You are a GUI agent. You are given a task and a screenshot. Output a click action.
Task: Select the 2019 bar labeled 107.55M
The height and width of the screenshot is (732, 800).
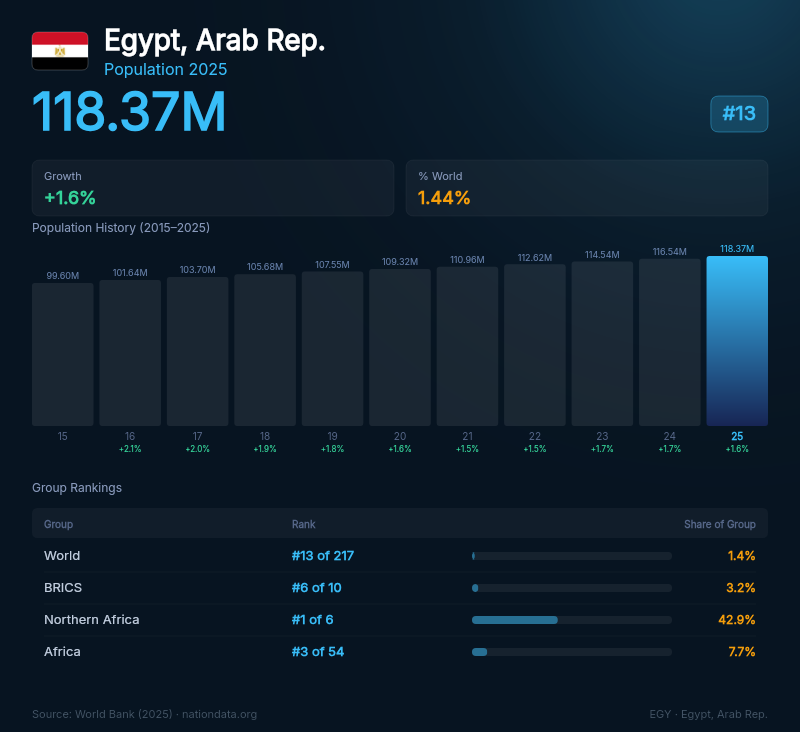pos(332,349)
